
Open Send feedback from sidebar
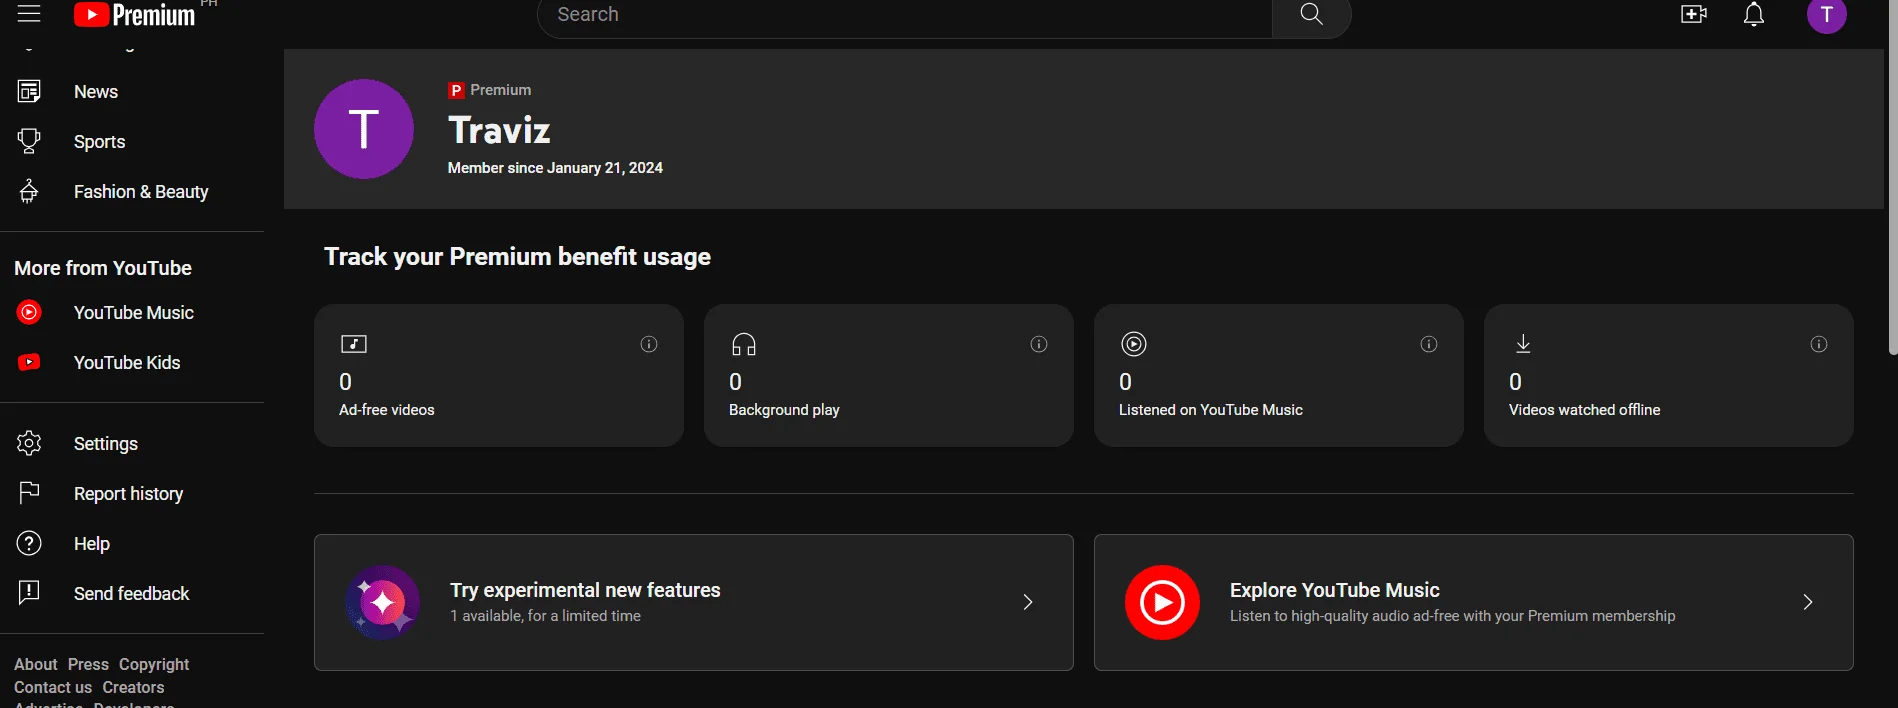[132, 594]
